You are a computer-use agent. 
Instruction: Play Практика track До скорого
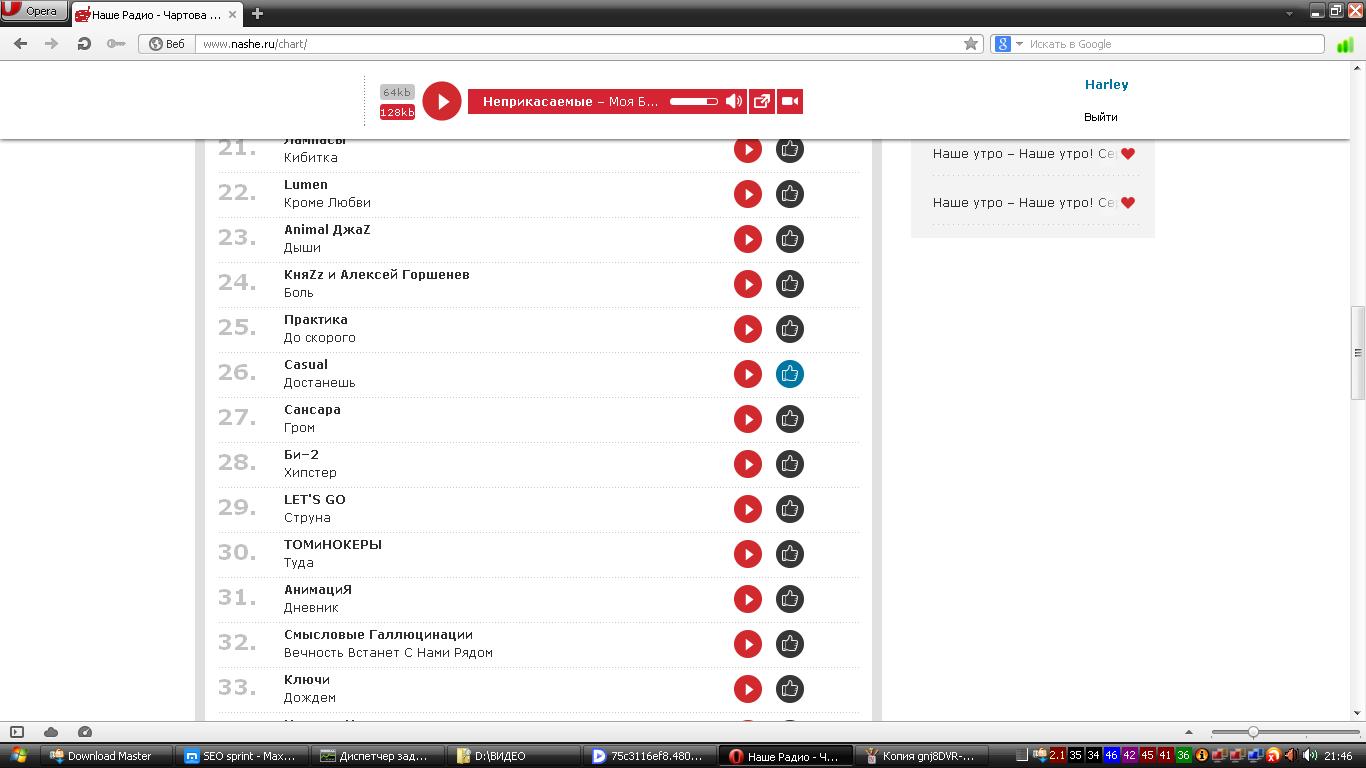click(748, 329)
